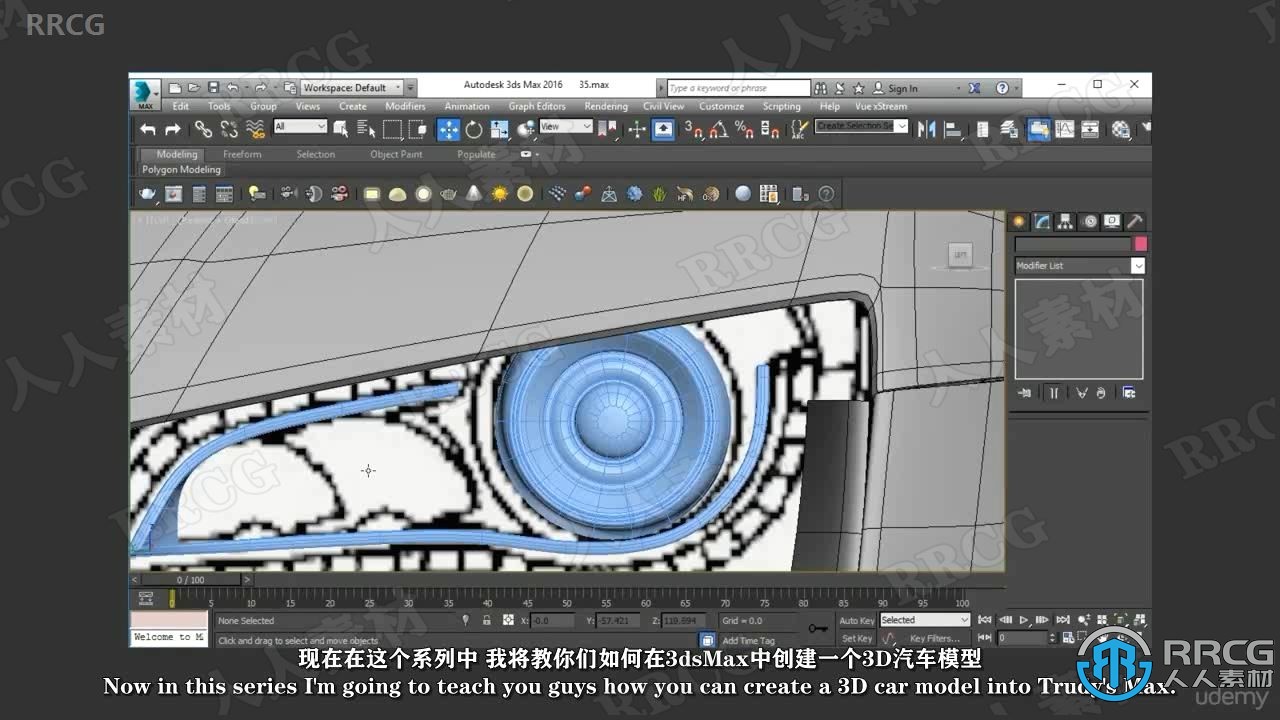Activate the Select and Rotate tool
The image size is (1280, 720).
click(x=474, y=129)
